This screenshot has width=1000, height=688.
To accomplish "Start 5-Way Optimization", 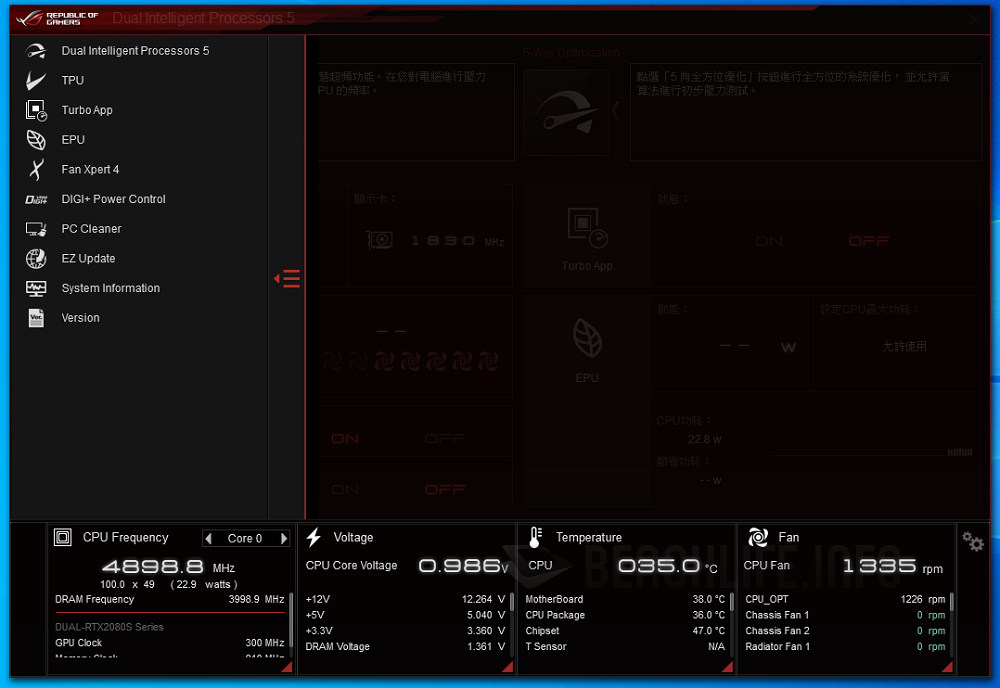I will pyautogui.click(x=565, y=110).
